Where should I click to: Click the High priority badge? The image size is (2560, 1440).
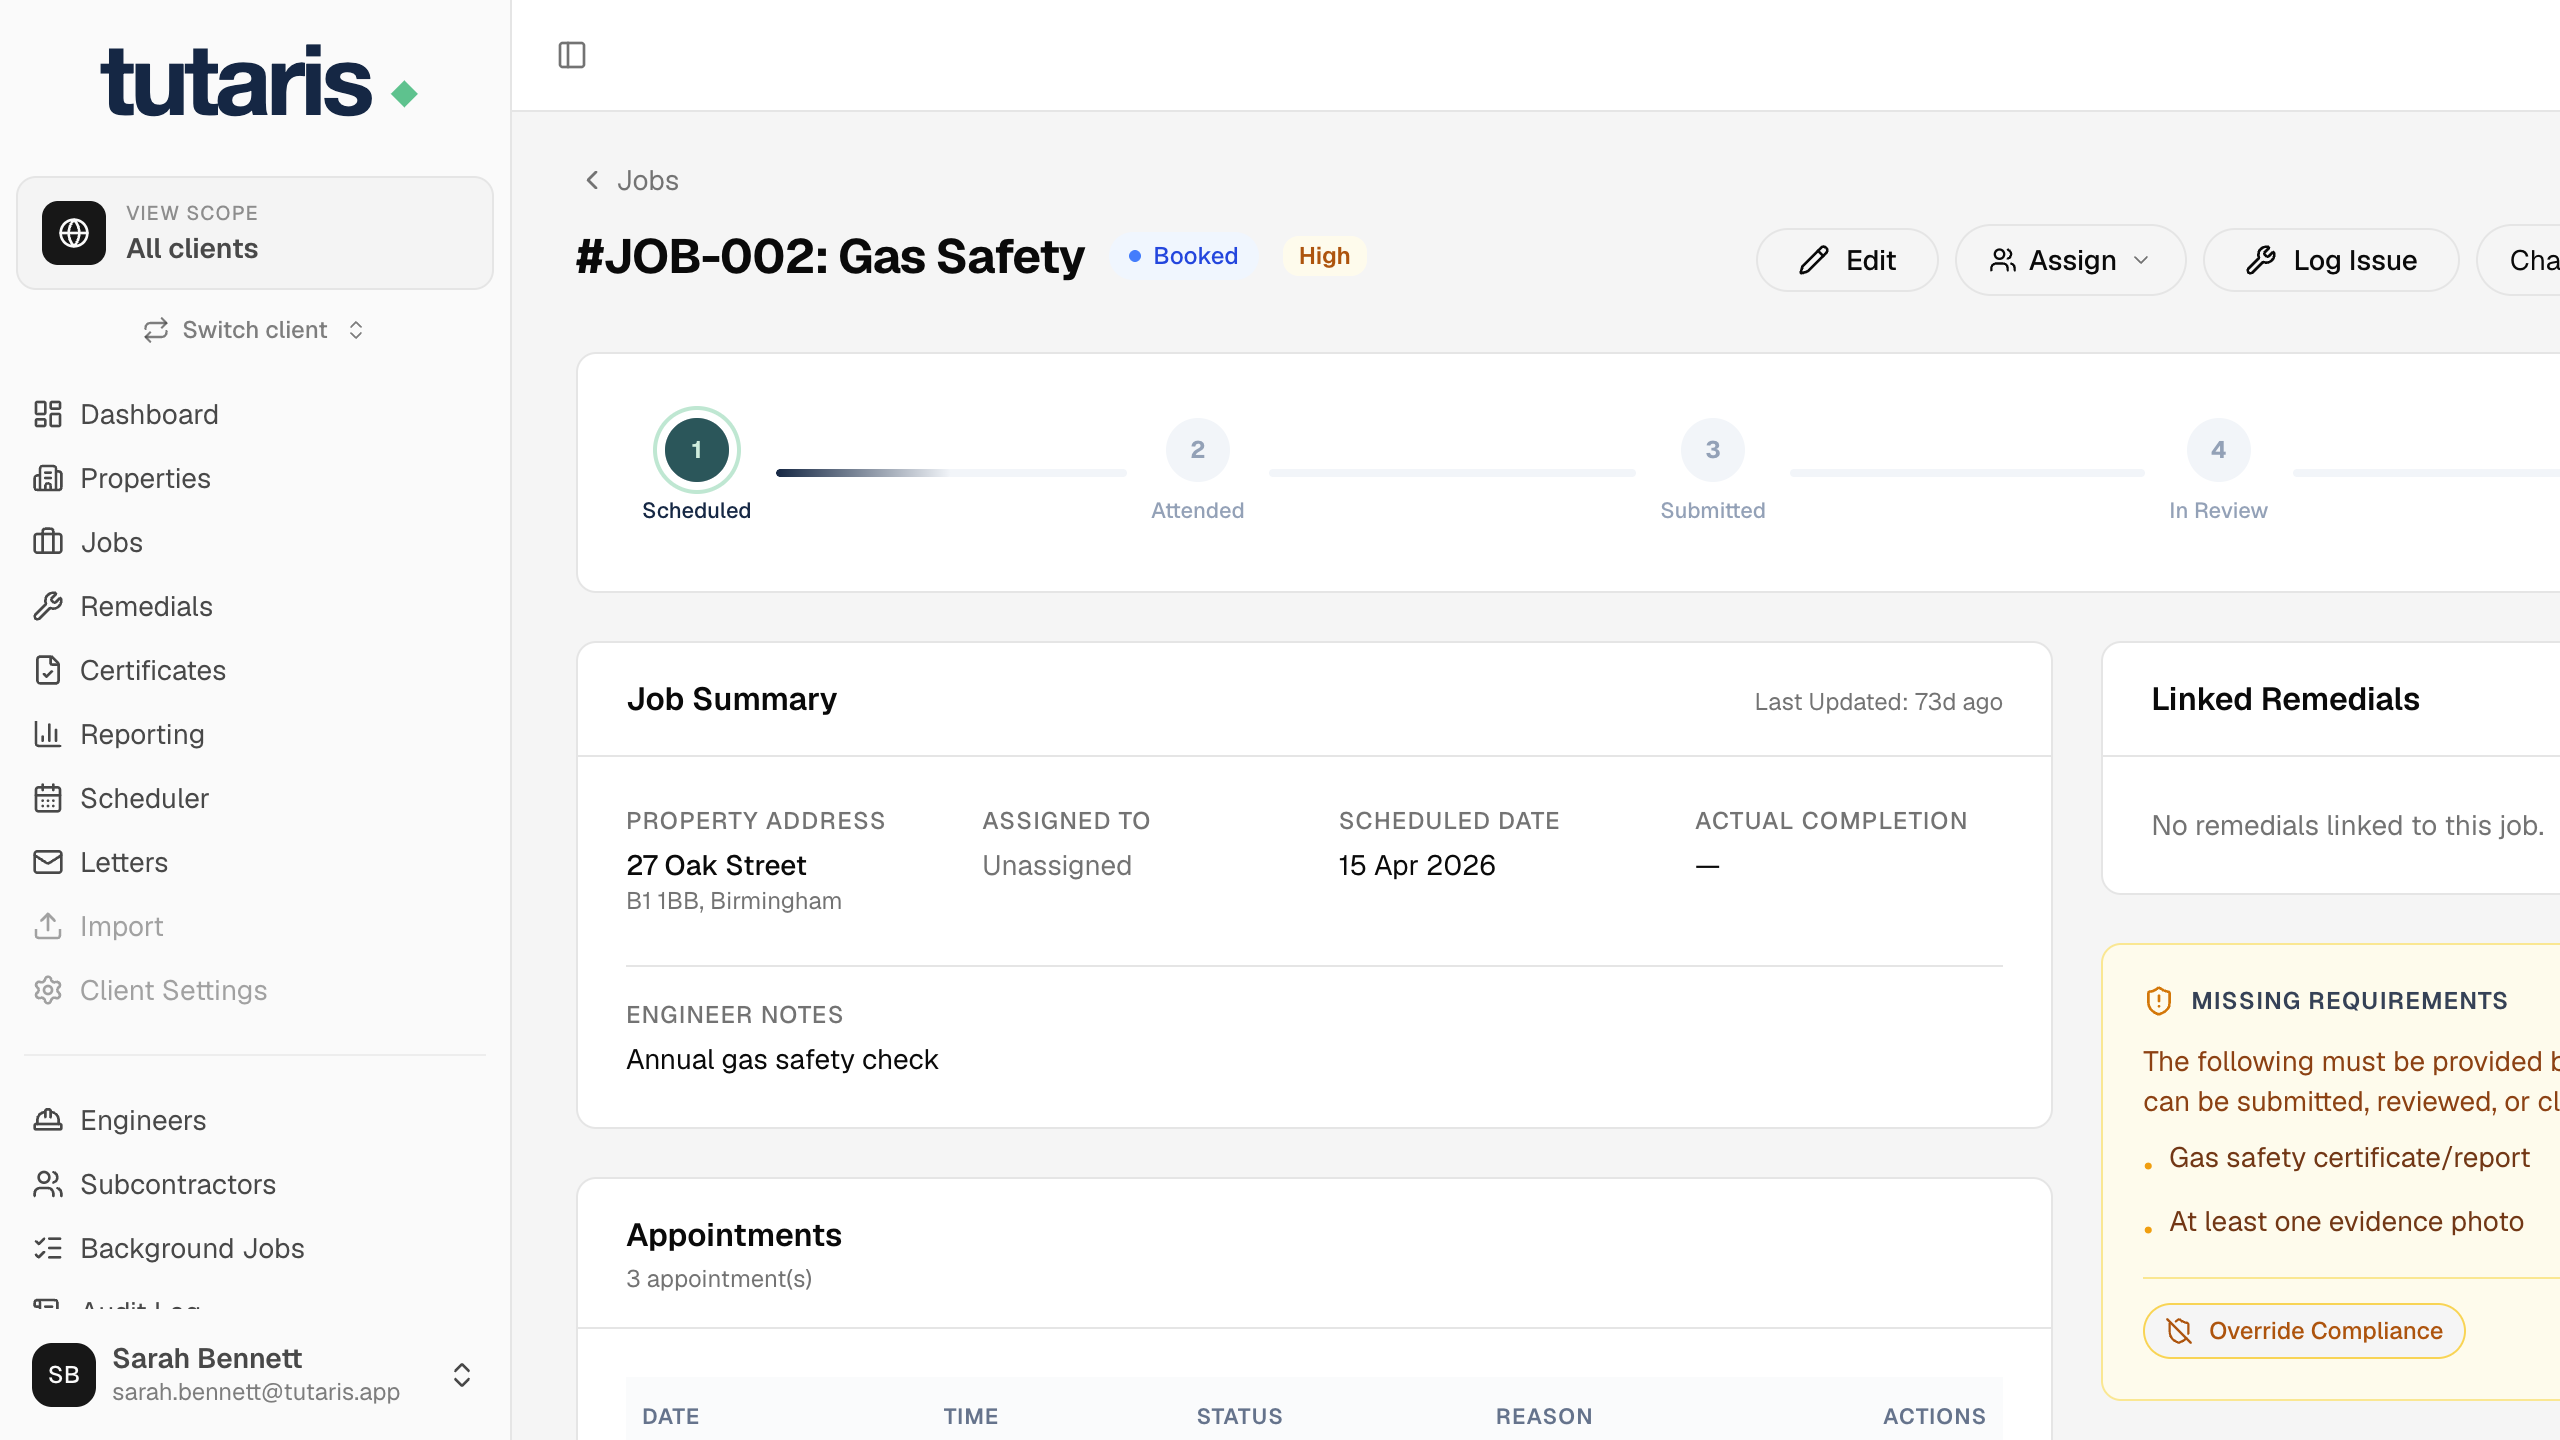pyautogui.click(x=1324, y=256)
